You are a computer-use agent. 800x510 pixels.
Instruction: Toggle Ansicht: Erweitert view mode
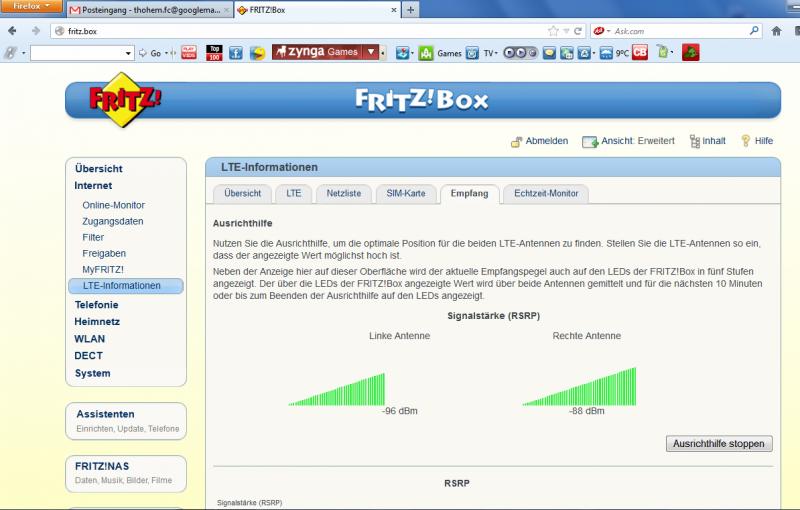629,141
